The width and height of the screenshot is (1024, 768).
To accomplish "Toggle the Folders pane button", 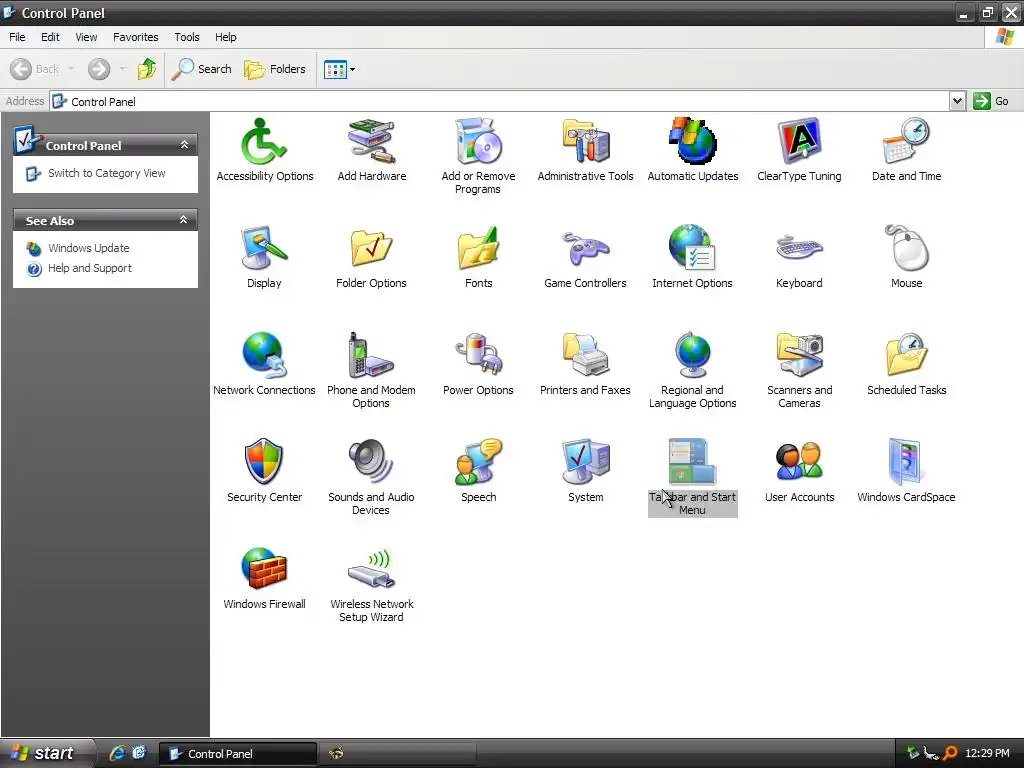I will (275, 69).
